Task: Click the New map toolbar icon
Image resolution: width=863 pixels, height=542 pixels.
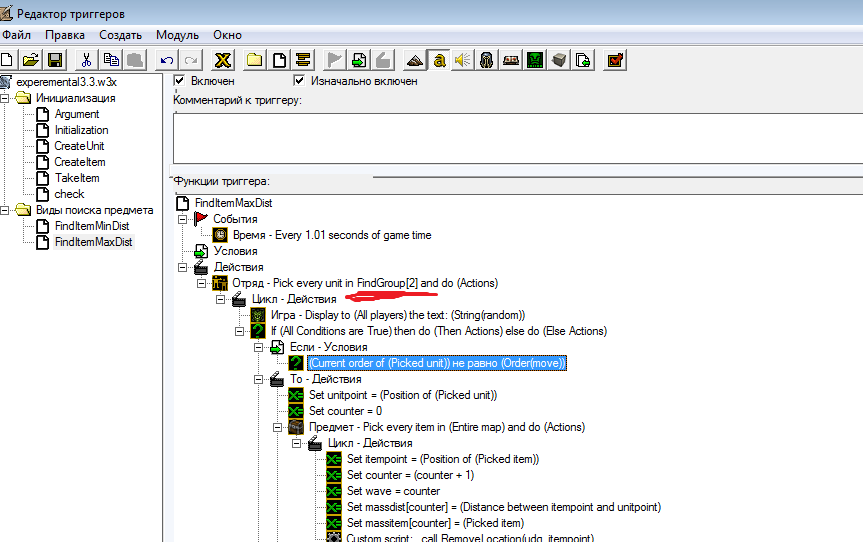Action: 7,60
